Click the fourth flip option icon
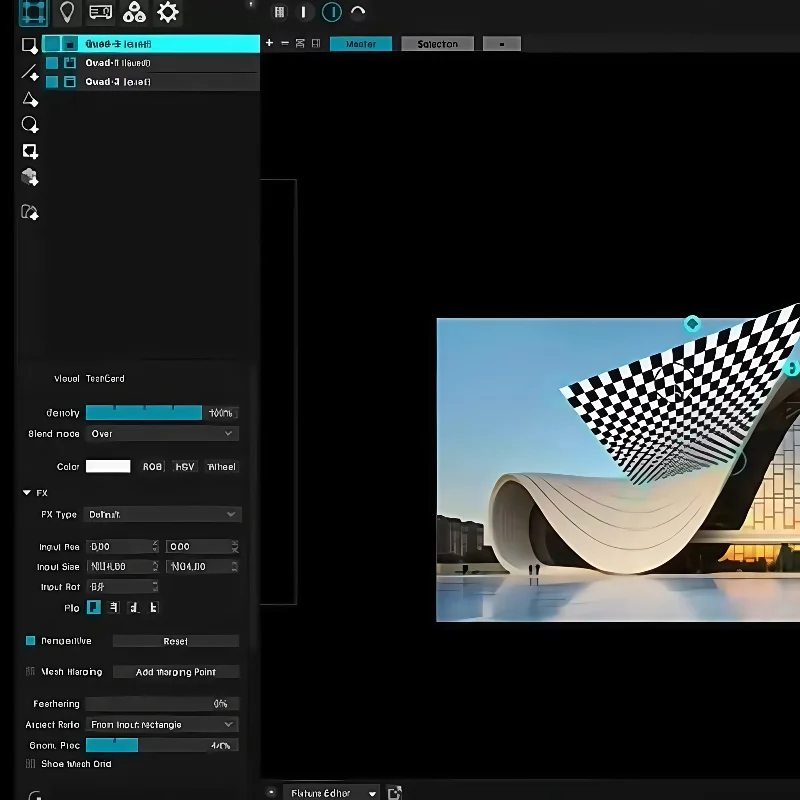 154,607
